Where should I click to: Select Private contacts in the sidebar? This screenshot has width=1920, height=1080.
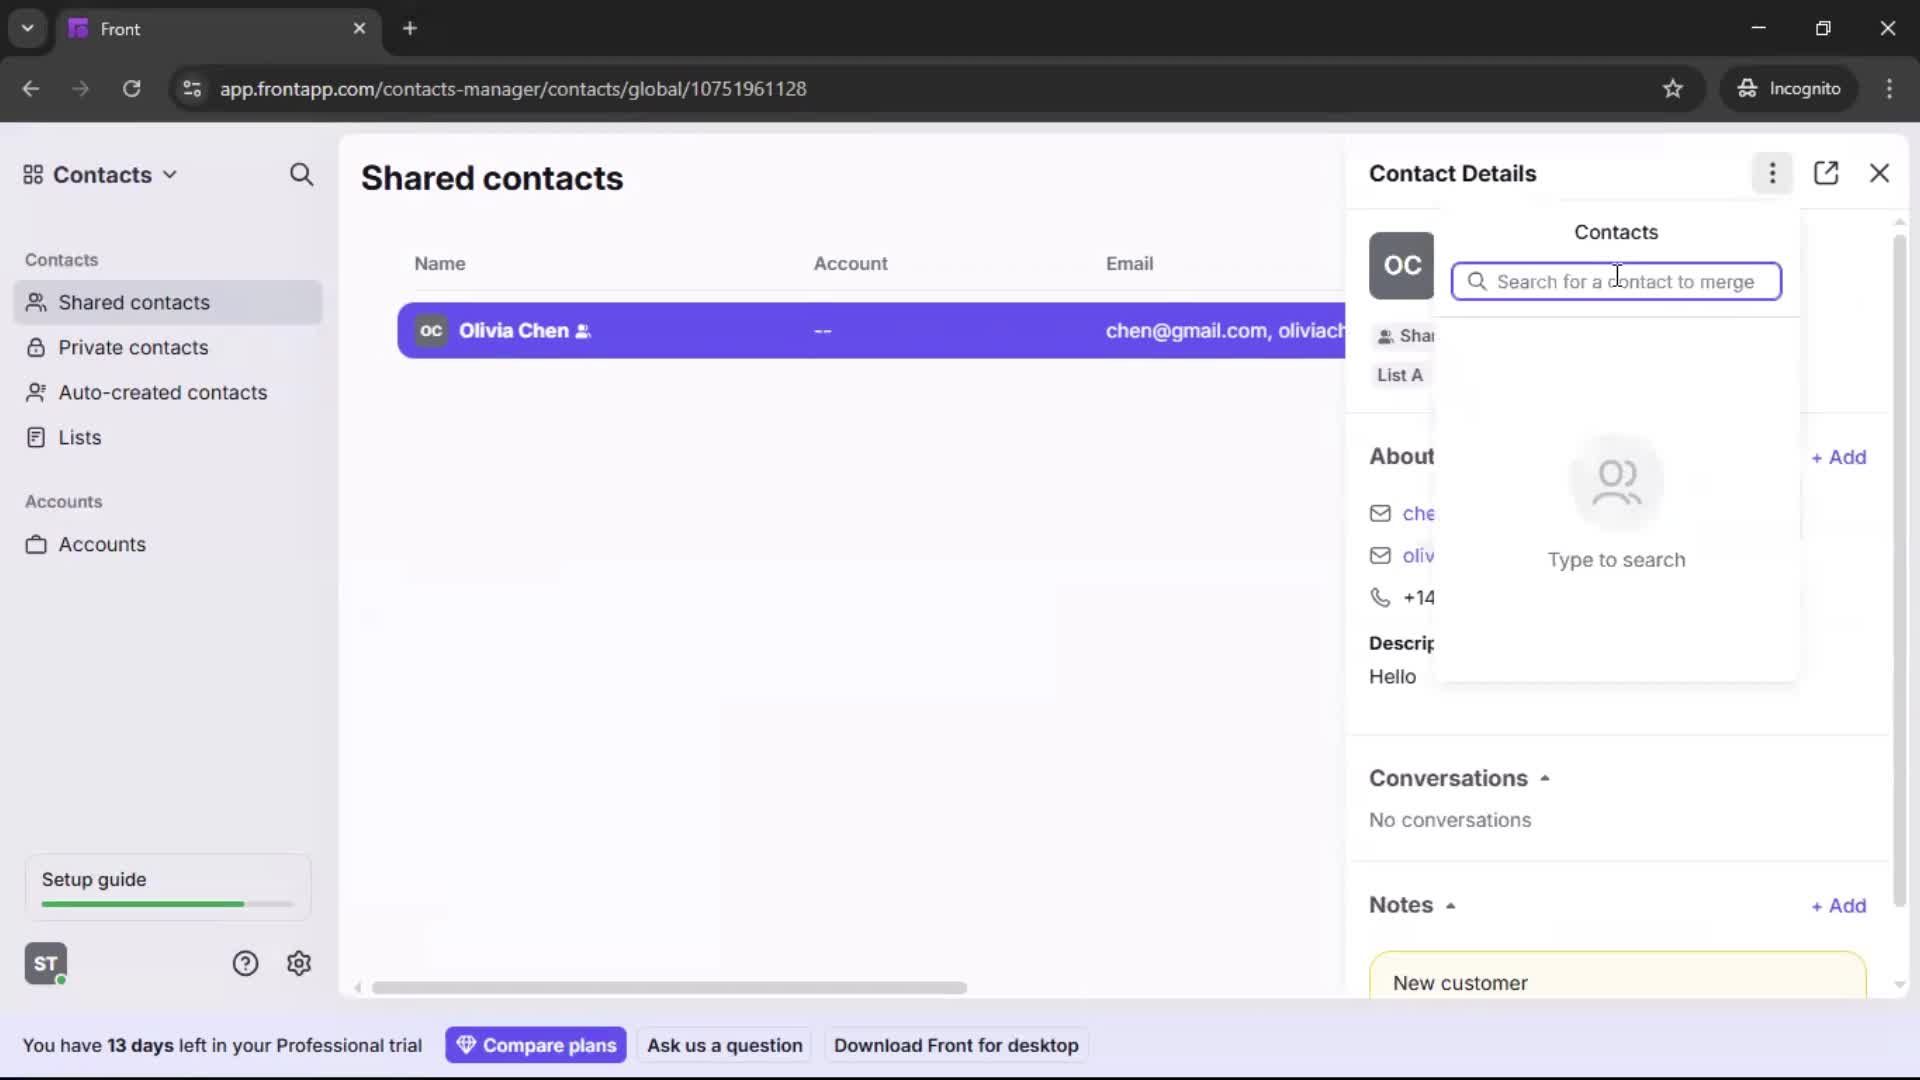pyautogui.click(x=133, y=347)
